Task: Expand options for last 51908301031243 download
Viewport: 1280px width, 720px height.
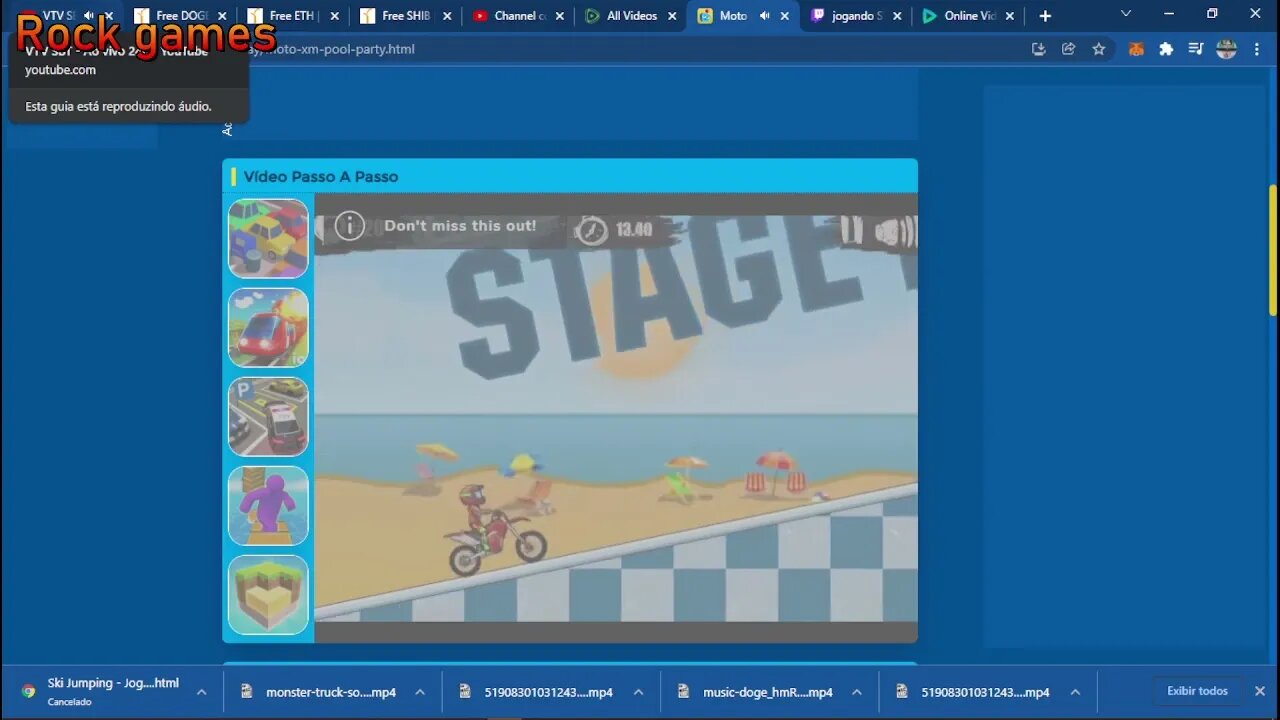Action: click(x=1075, y=692)
